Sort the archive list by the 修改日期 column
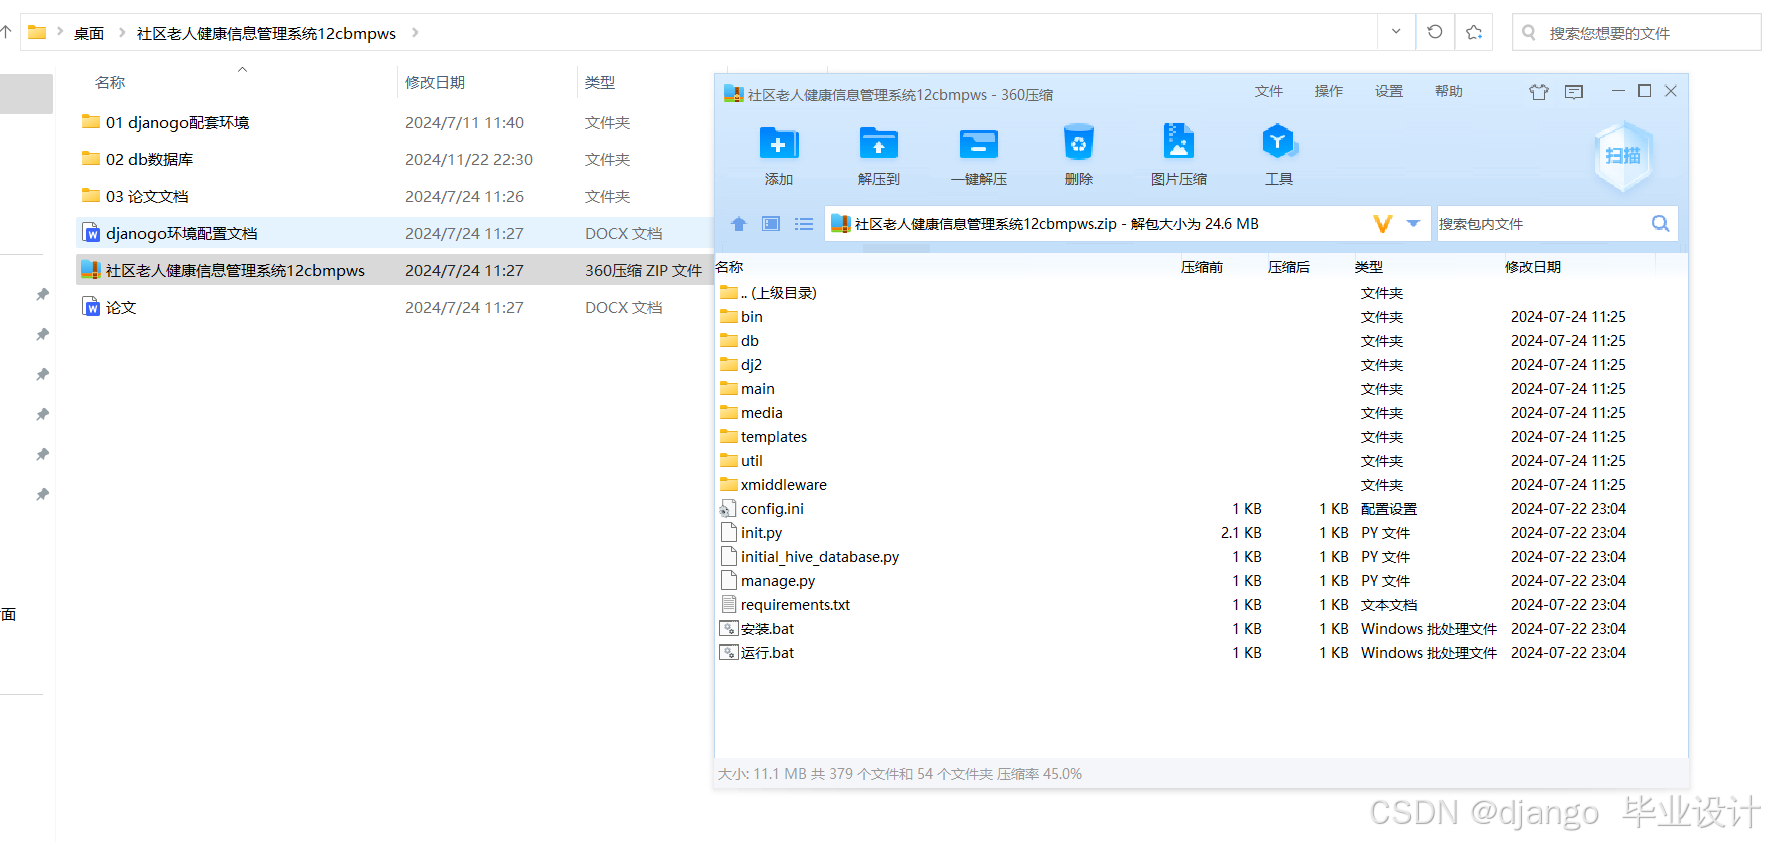The image size is (1765, 842). click(x=1533, y=267)
